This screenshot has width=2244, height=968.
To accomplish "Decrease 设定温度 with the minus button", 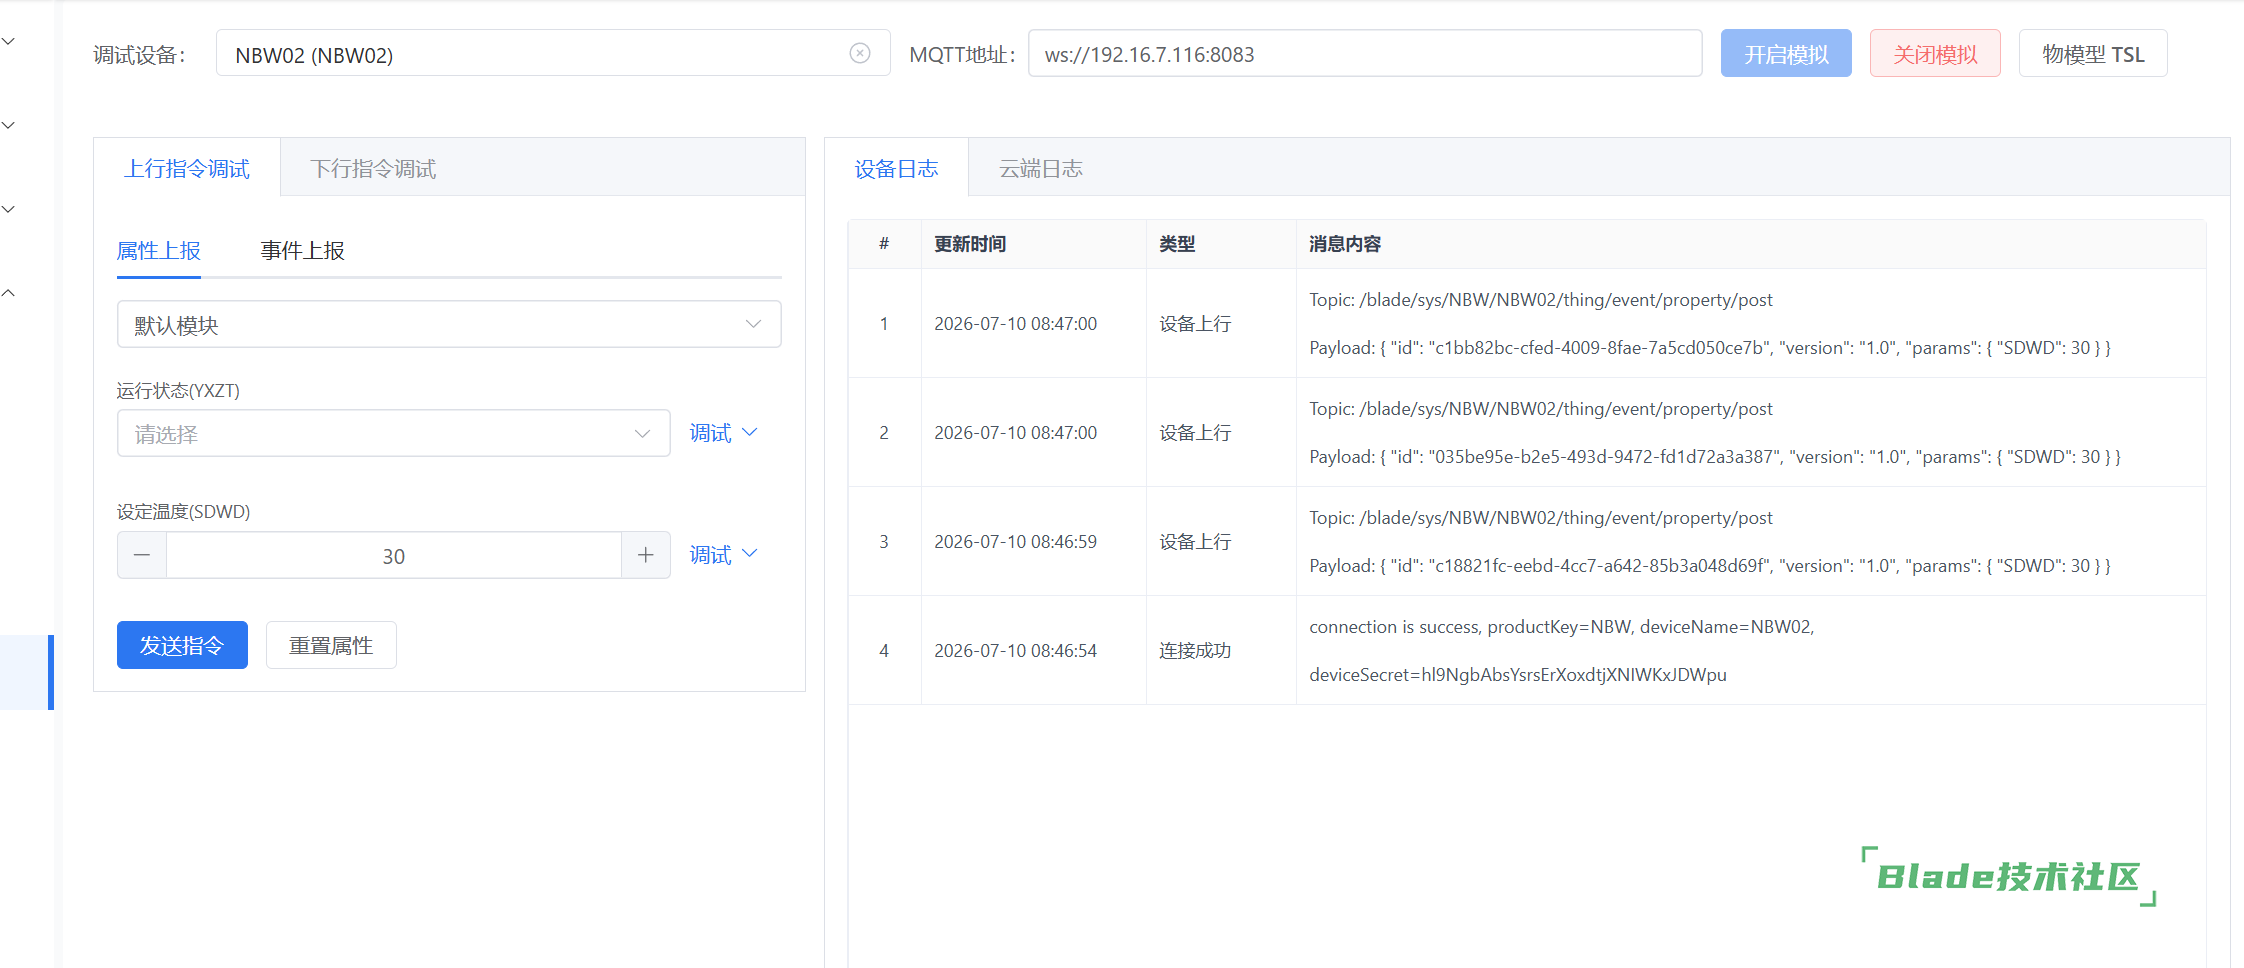I will click(142, 555).
